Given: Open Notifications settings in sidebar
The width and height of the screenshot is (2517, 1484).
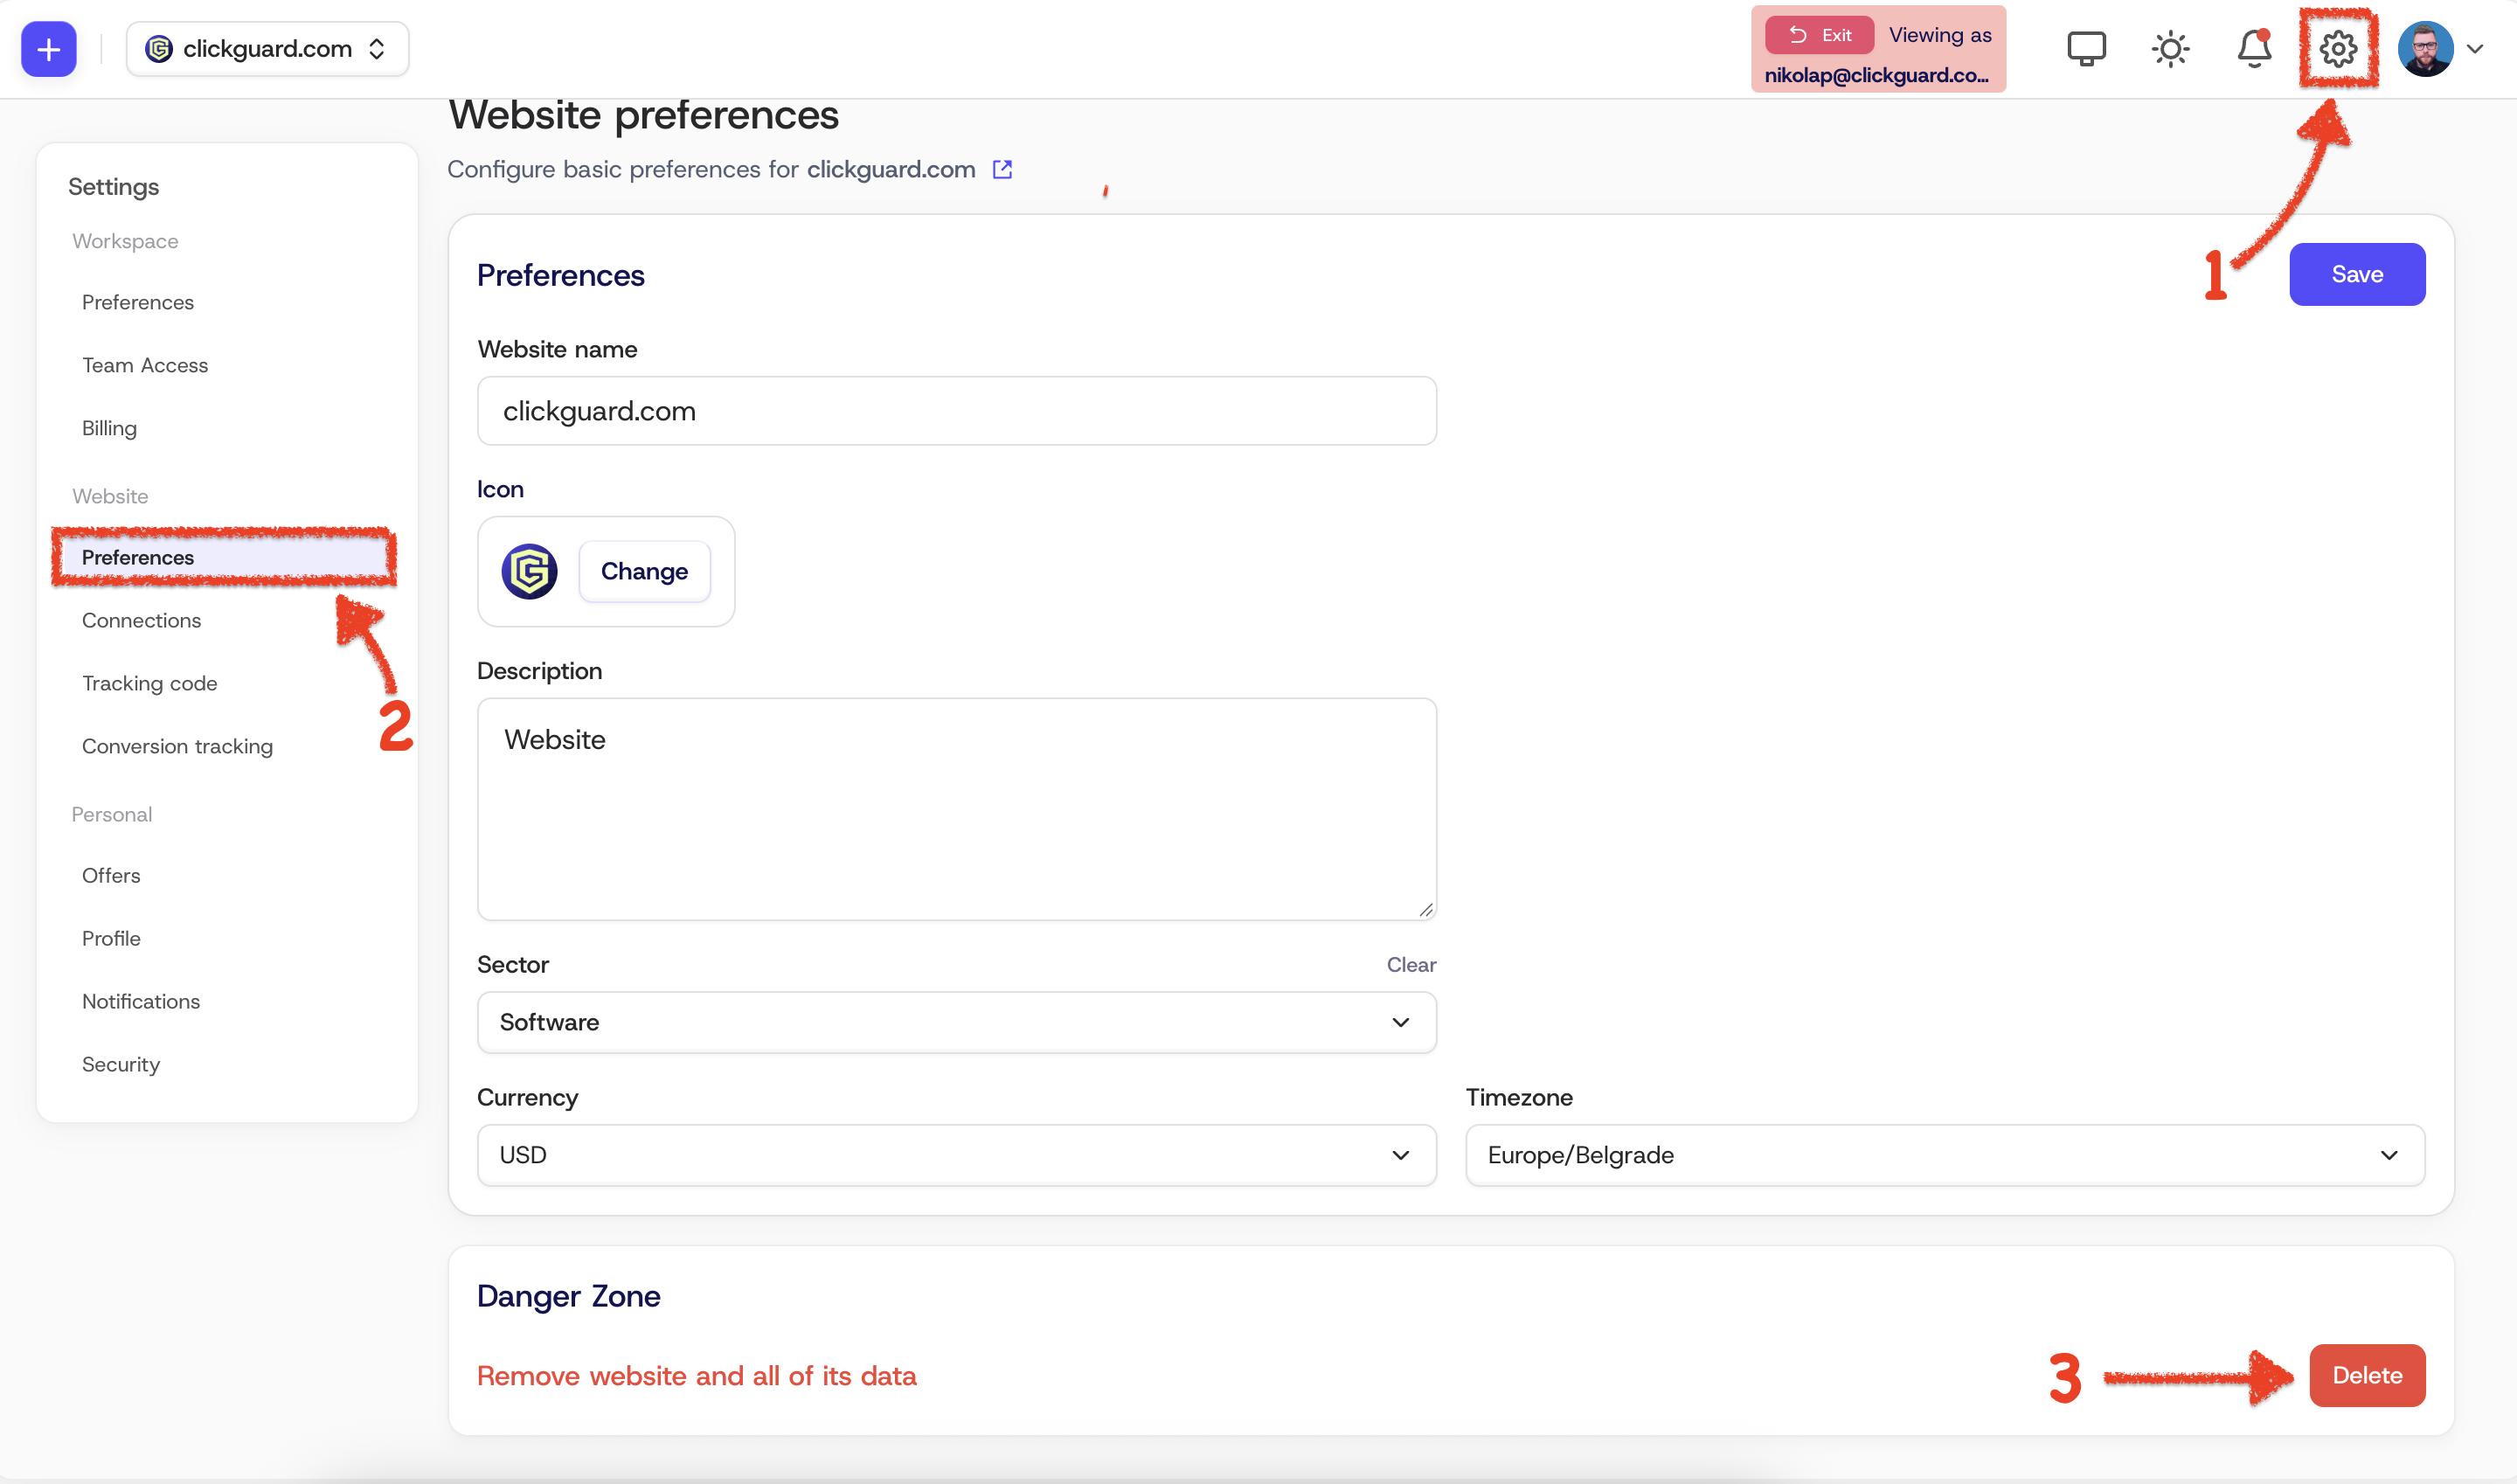Looking at the screenshot, I should click(141, 1001).
